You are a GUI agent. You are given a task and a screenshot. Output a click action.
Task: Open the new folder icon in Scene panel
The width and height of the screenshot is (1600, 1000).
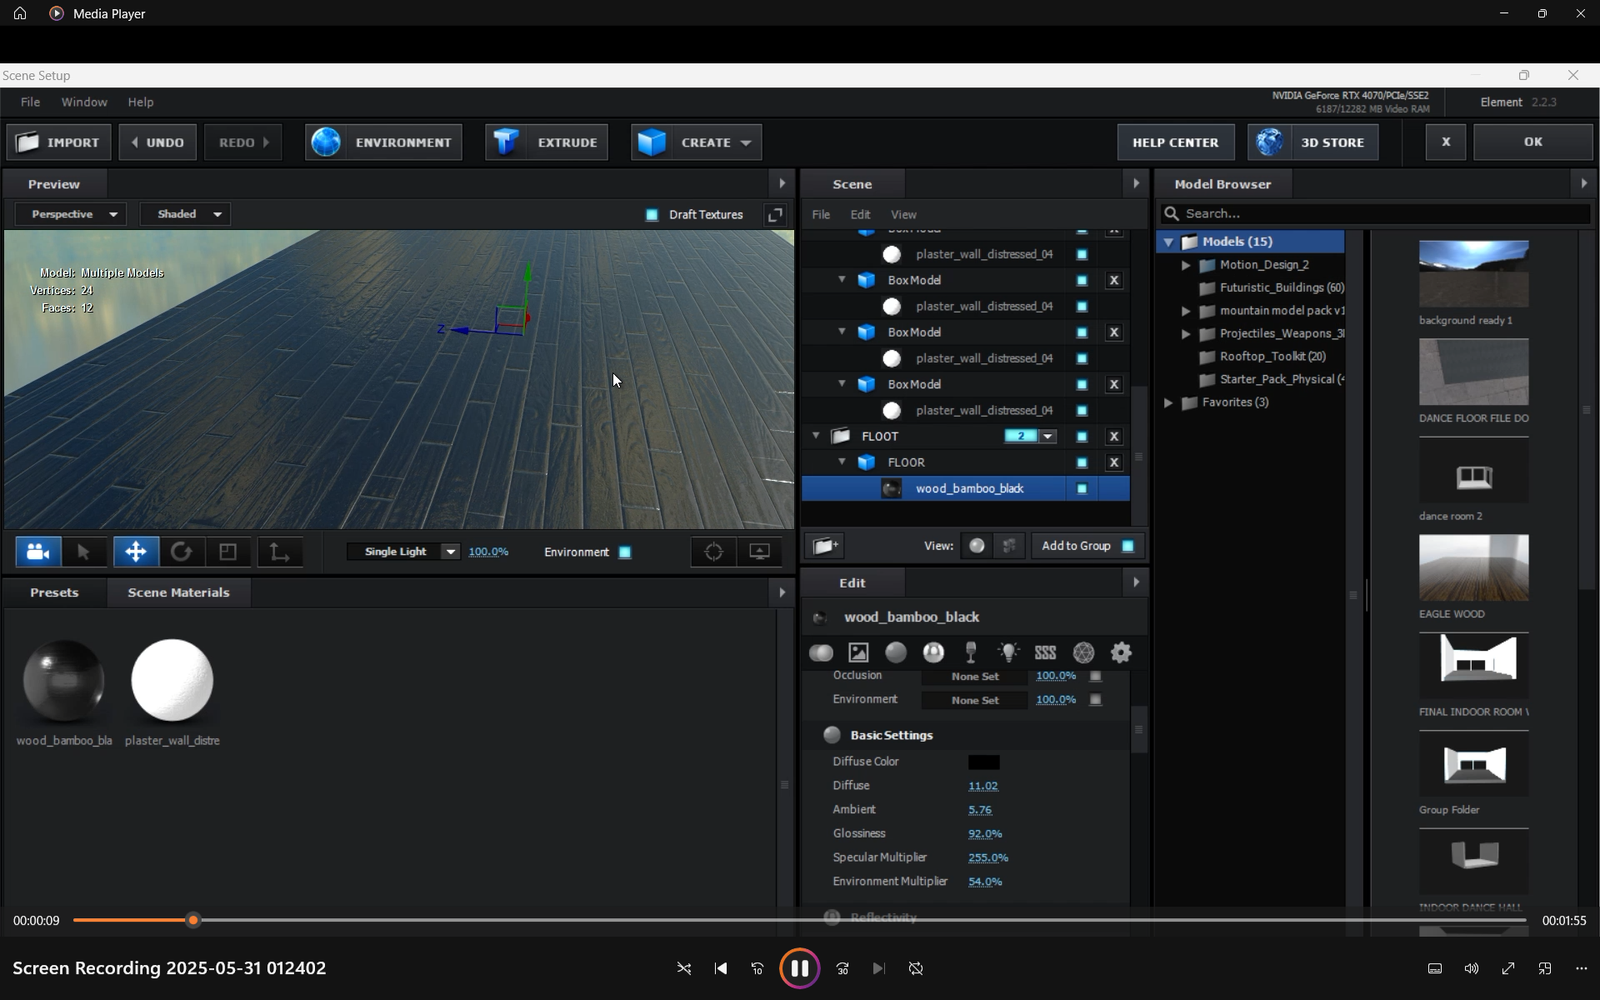825,546
